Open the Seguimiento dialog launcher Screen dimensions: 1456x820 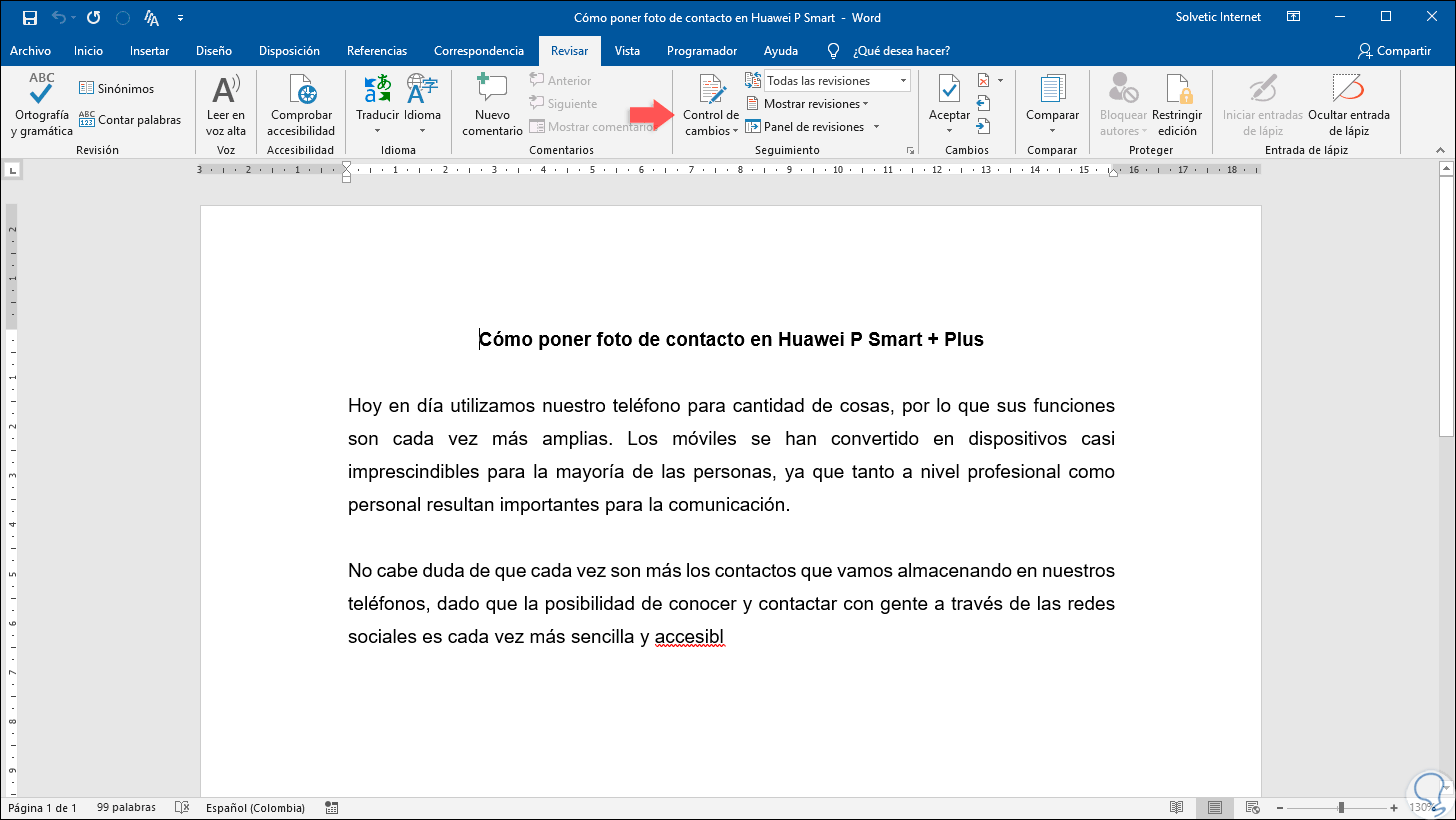tap(910, 150)
